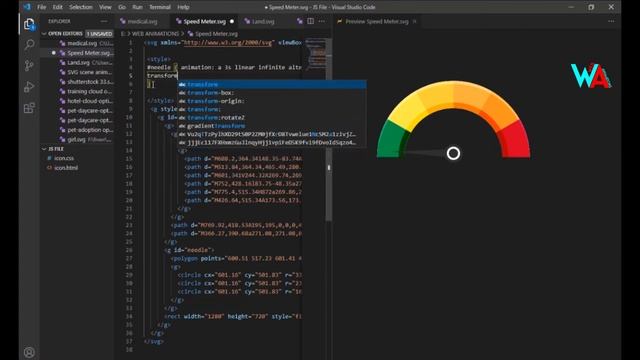Choose 'transform:rotateZ' autocomplete suggestion

click(272, 118)
